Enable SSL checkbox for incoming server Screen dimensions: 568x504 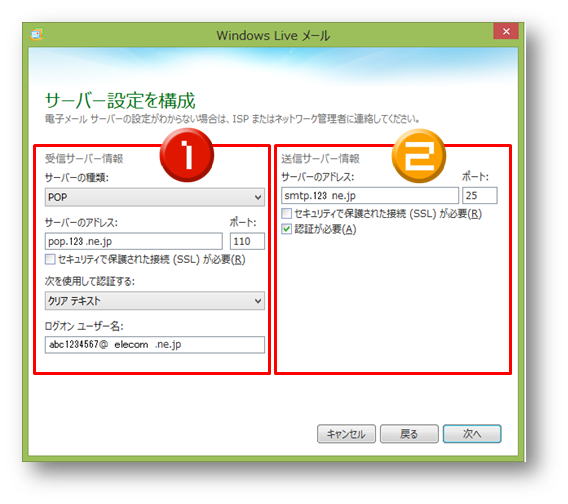click(50, 259)
